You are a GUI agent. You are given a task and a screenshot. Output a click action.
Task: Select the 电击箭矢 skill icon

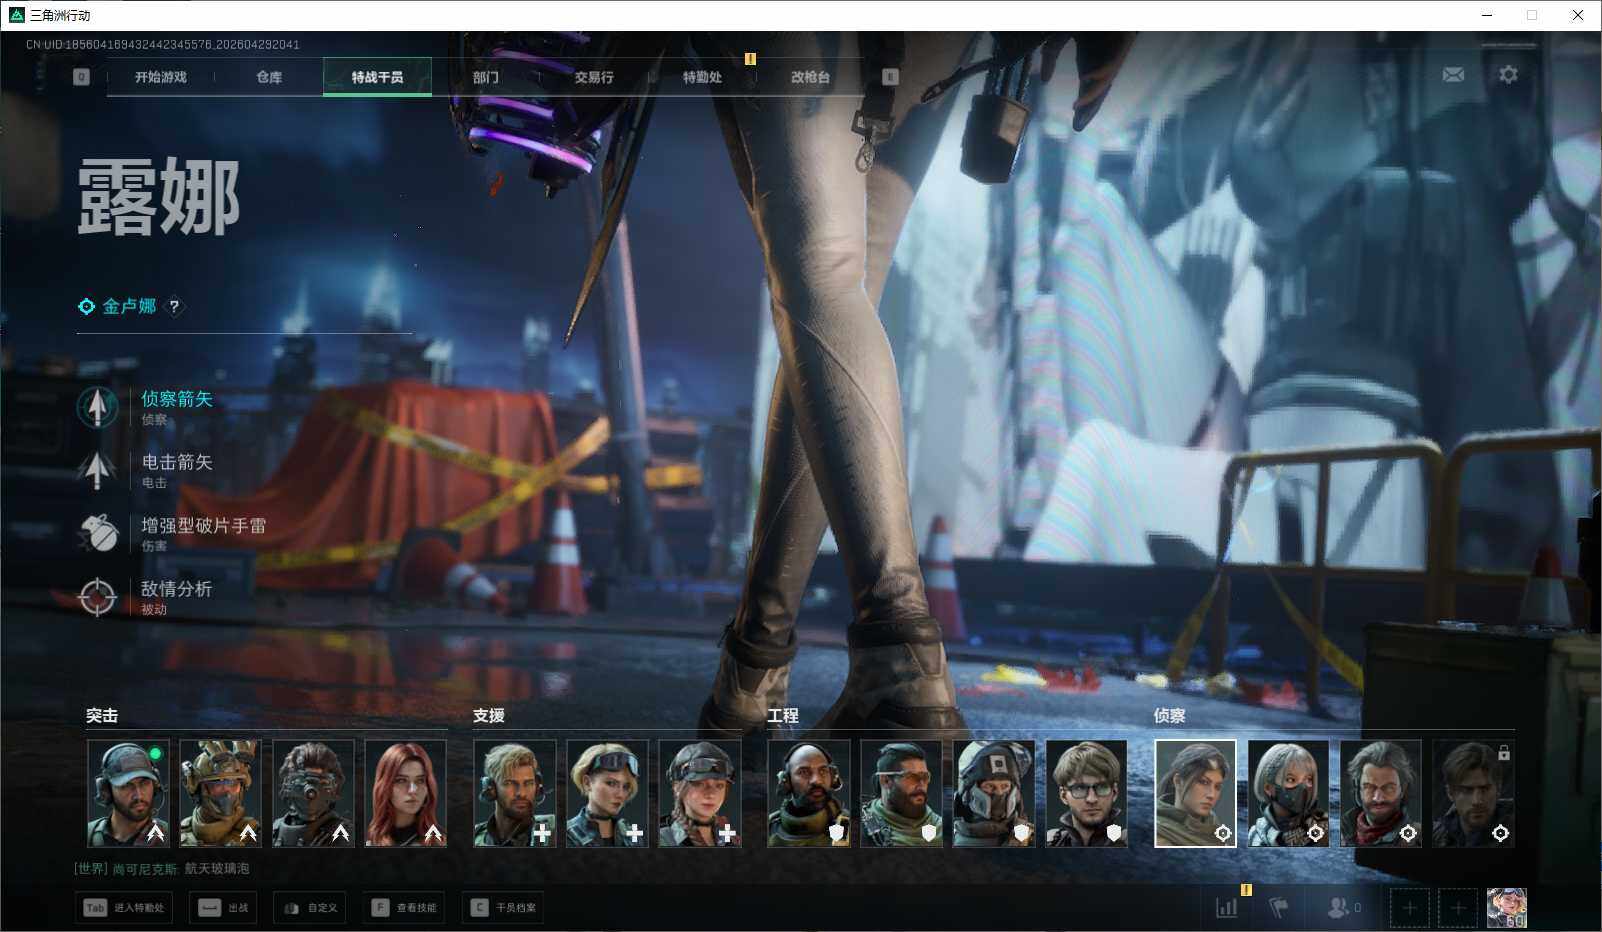pyautogui.click(x=98, y=470)
